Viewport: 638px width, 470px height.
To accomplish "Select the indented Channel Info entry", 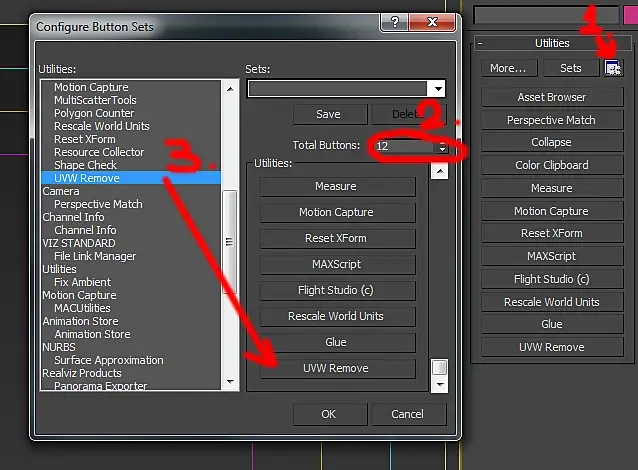I will [85, 230].
